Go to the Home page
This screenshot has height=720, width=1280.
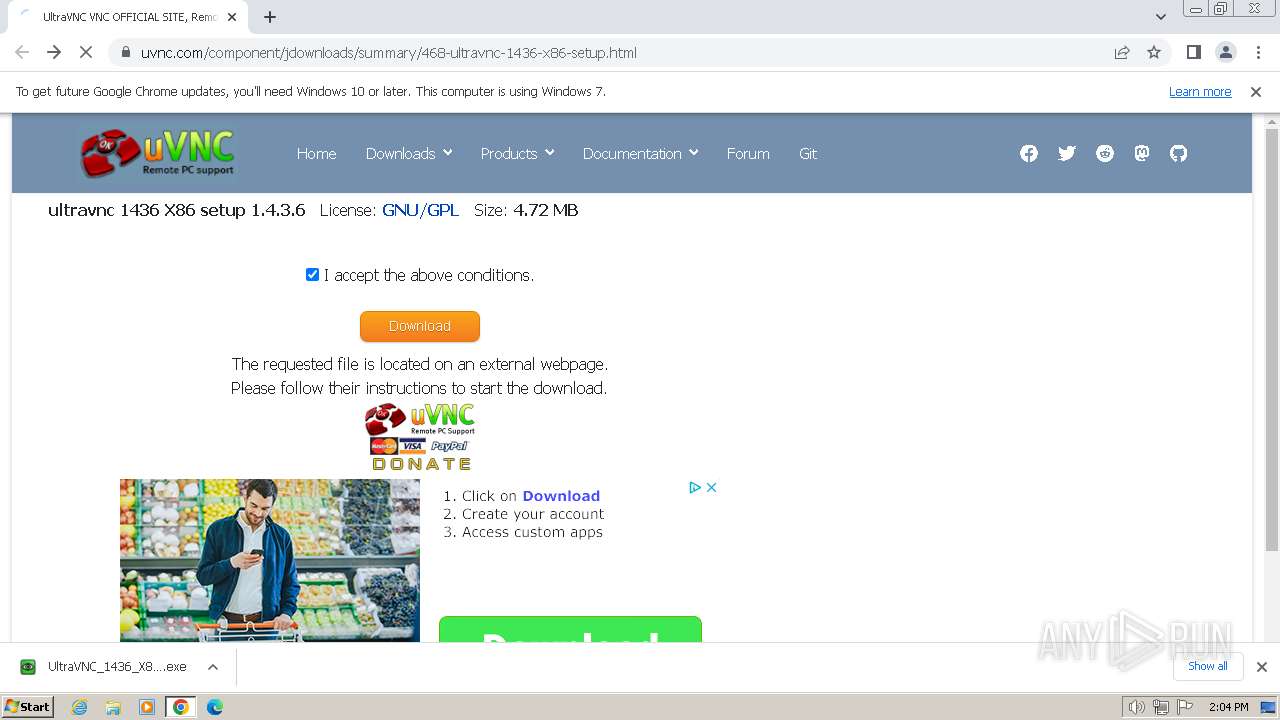[316, 153]
